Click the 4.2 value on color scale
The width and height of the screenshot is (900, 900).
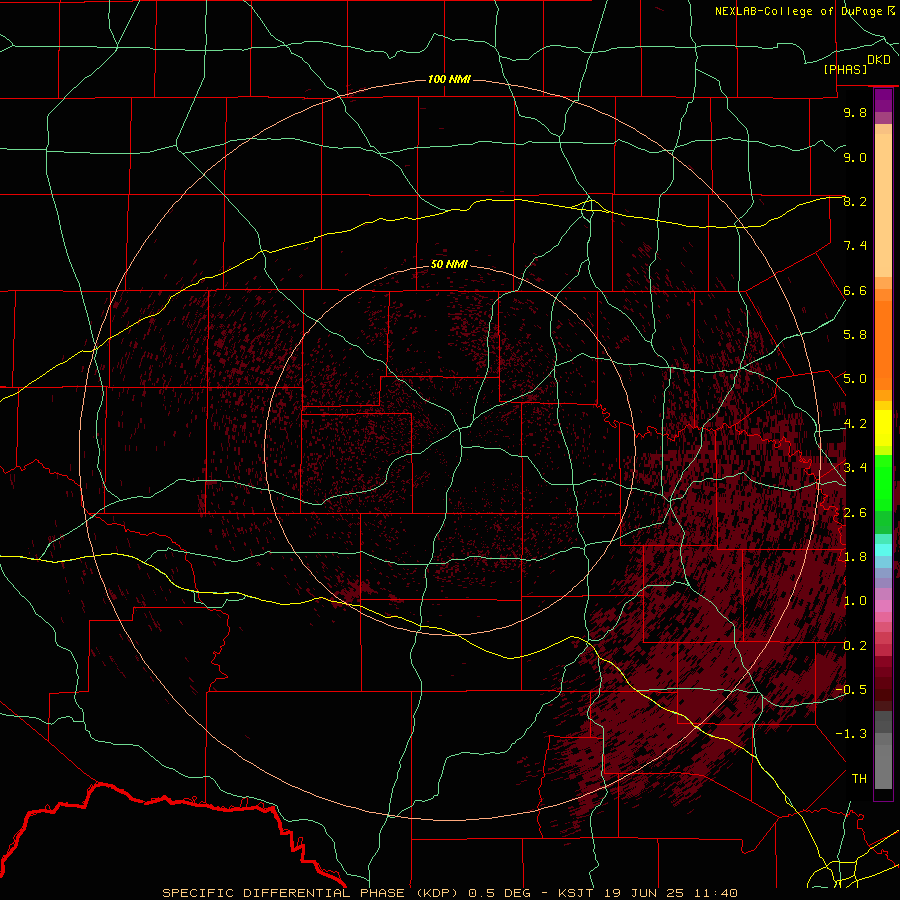coord(855,424)
